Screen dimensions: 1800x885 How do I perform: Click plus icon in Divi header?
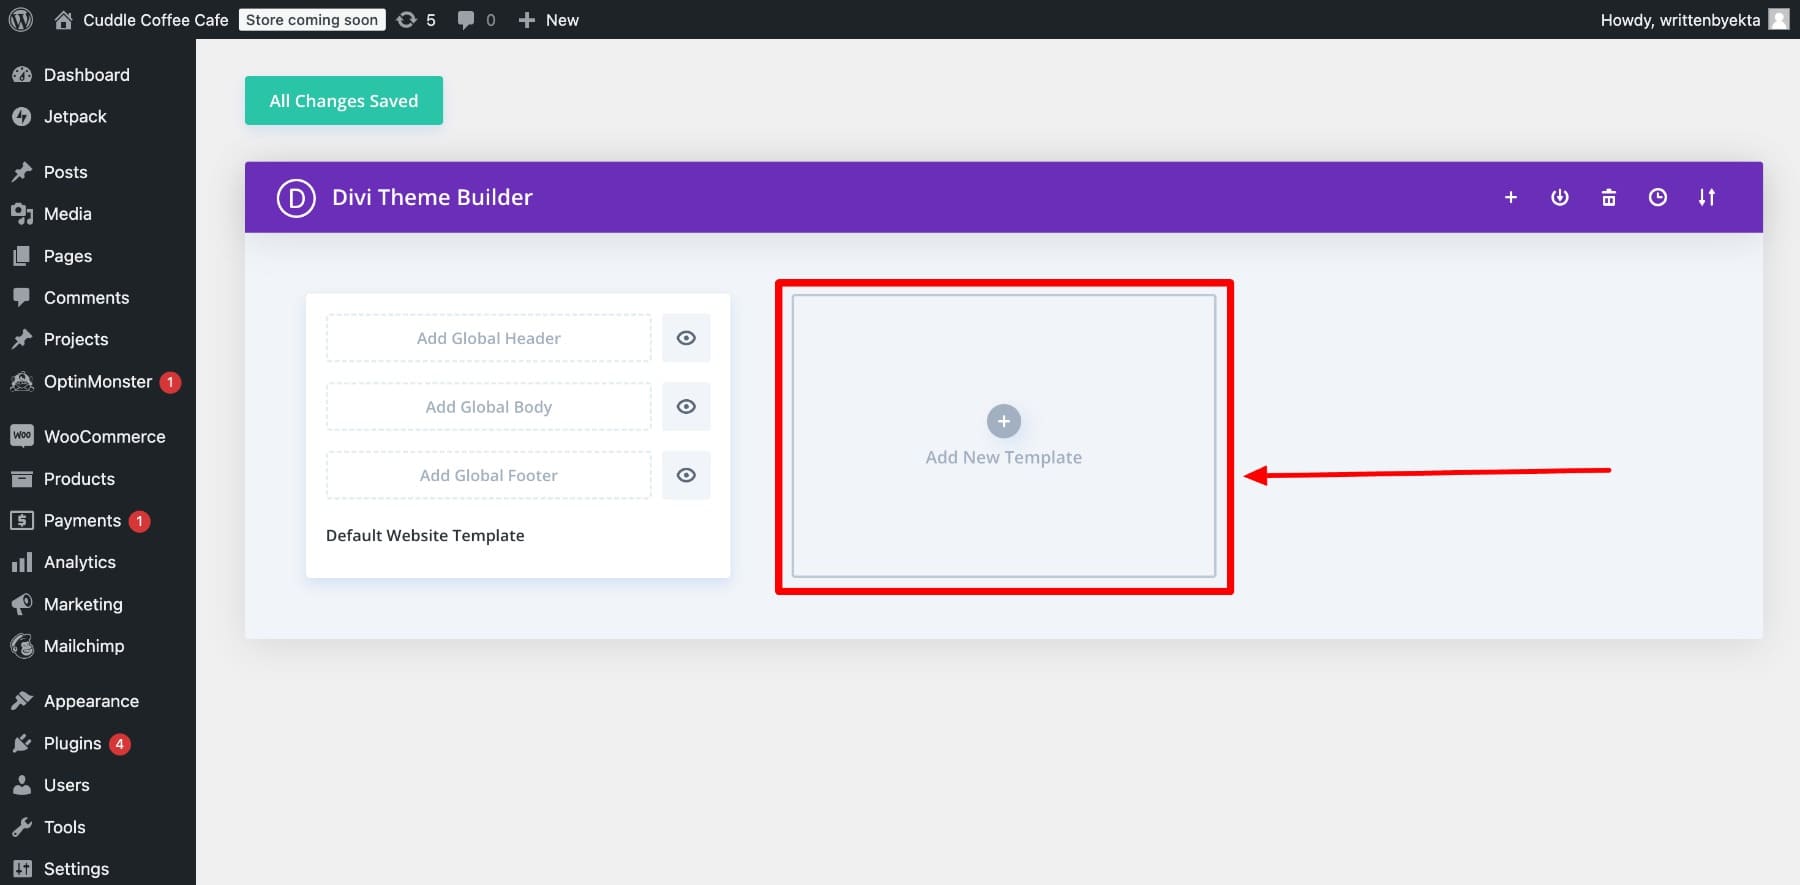pos(1511,198)
